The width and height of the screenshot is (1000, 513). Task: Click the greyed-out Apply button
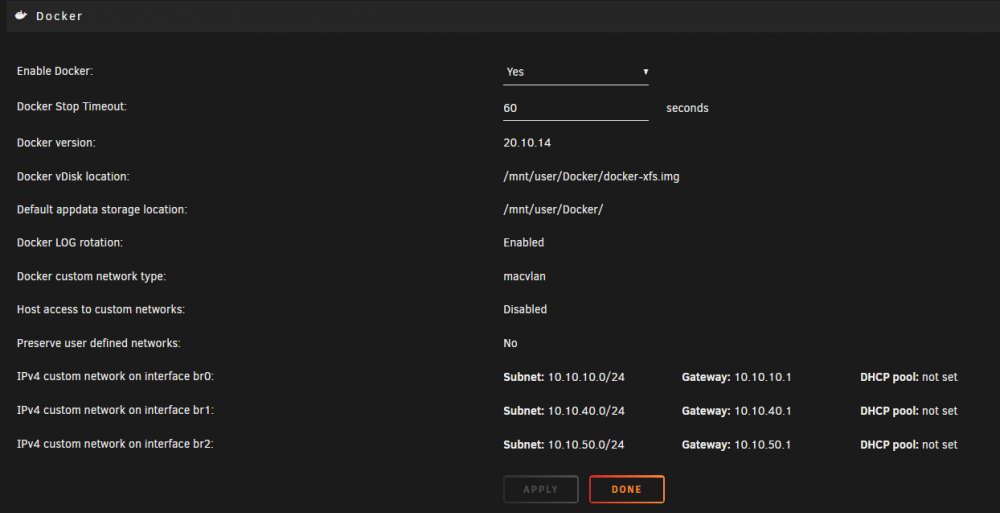pyautogui.click(x=540, y=489)
